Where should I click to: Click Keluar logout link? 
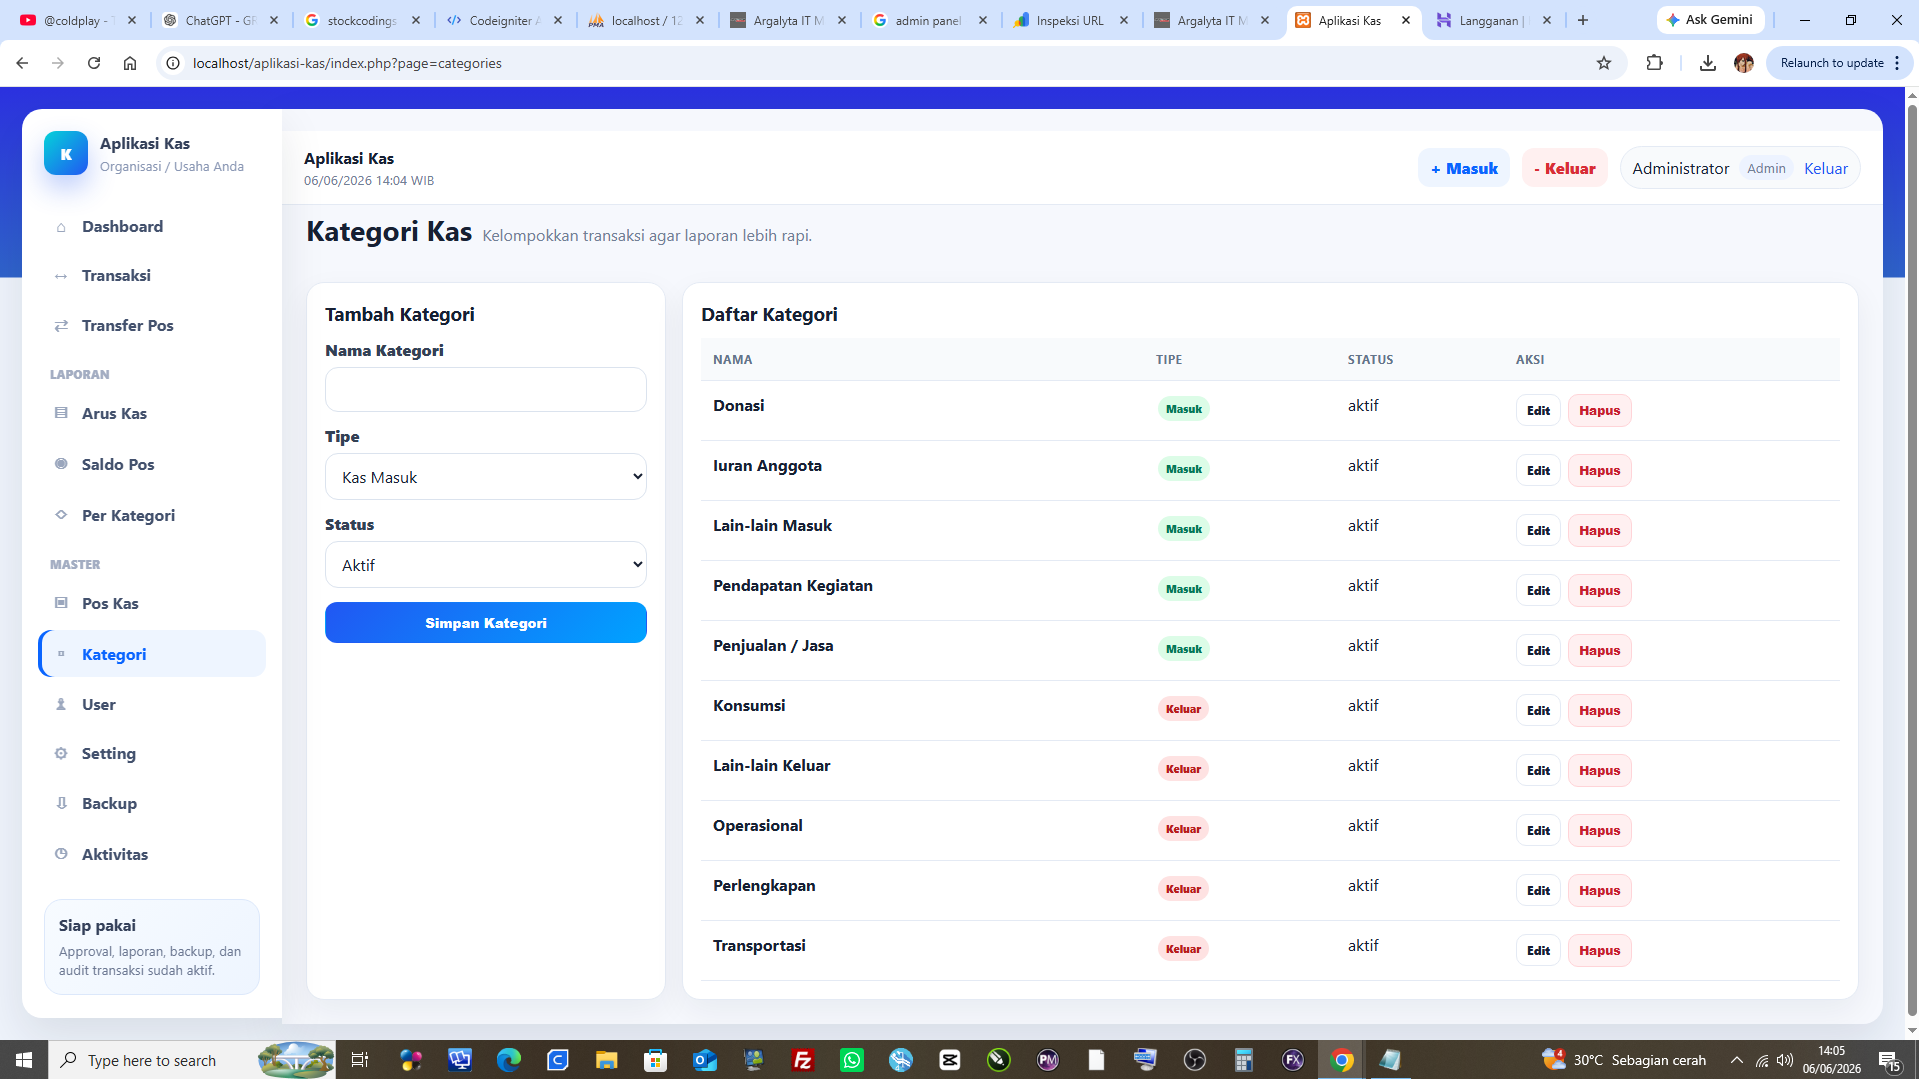[1826, 168]
